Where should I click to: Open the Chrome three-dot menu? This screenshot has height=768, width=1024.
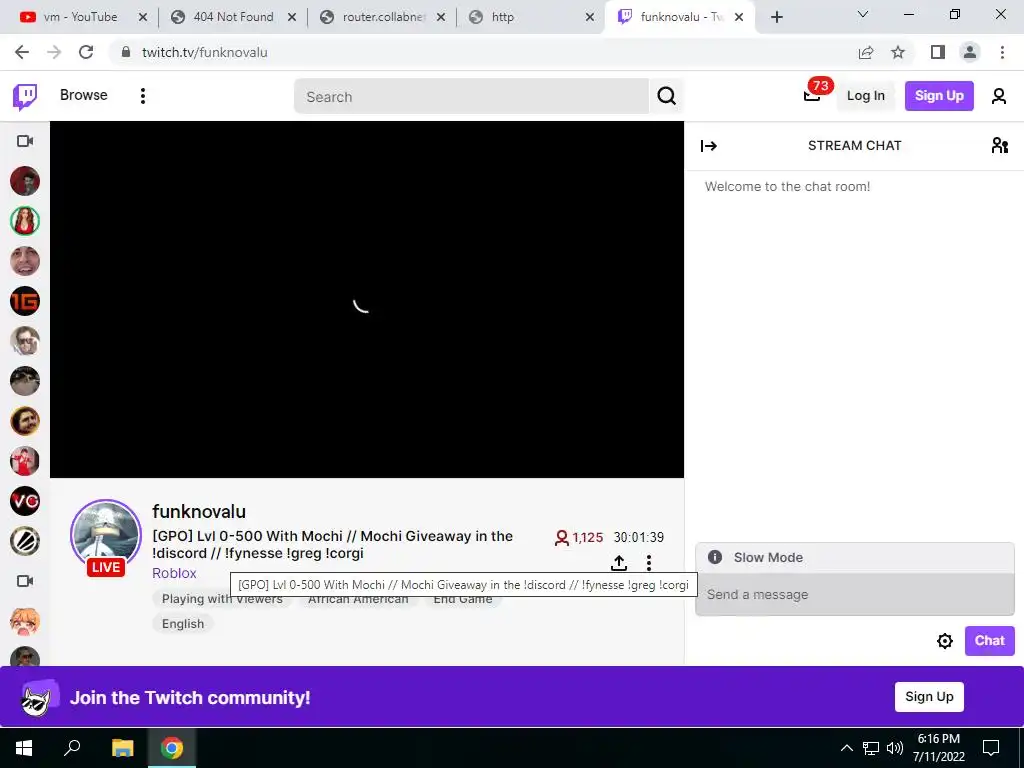pyautogui.click(x=1002, y=52)
